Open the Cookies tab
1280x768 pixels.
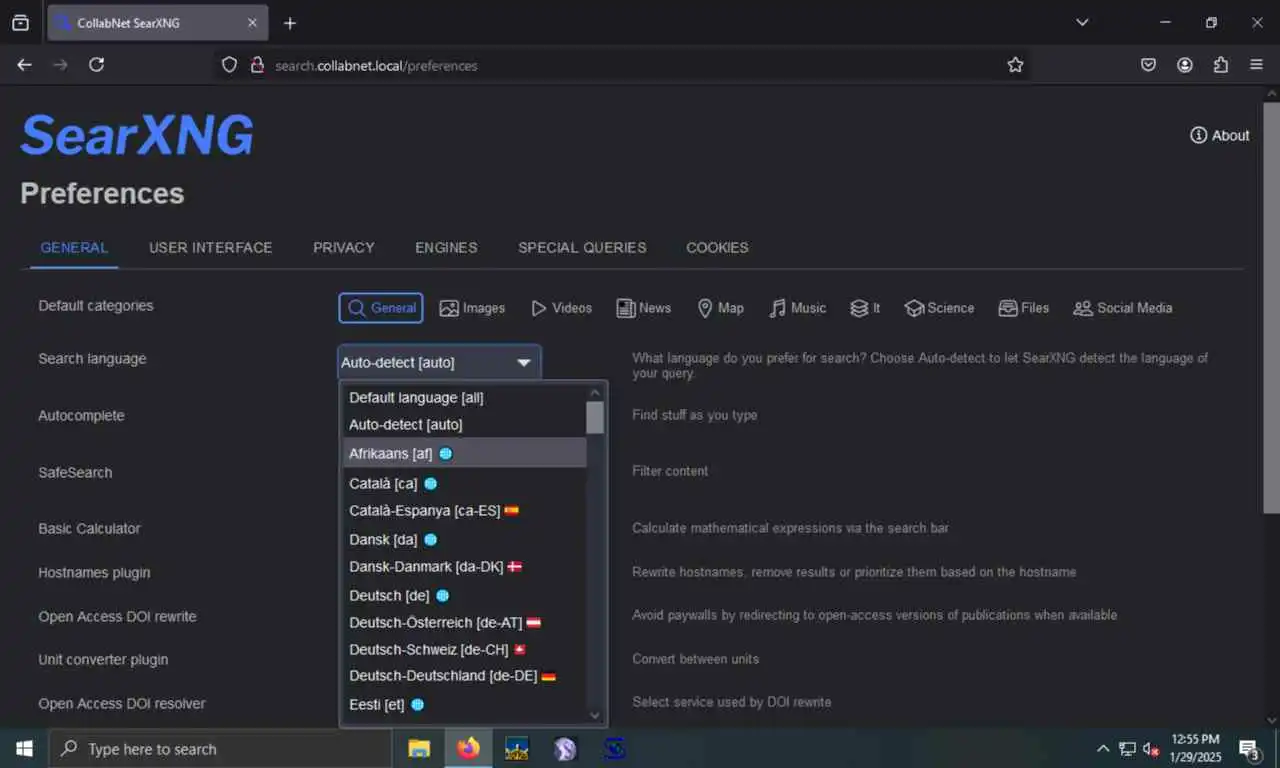(x=717, y=247)
